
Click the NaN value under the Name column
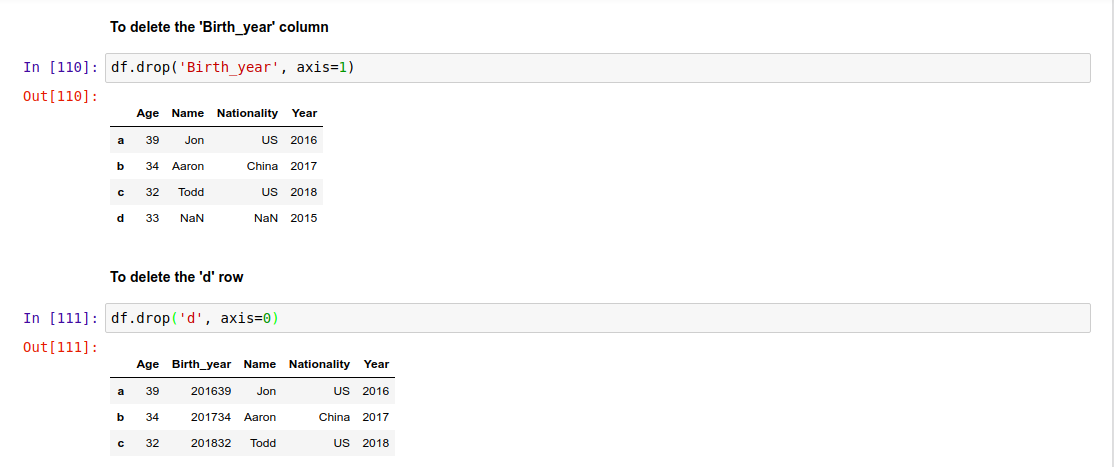tap(191, 218)
